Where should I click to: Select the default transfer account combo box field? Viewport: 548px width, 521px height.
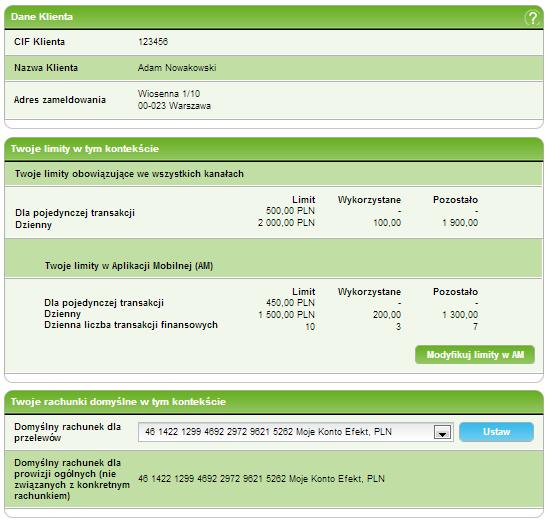click(296, 432)
